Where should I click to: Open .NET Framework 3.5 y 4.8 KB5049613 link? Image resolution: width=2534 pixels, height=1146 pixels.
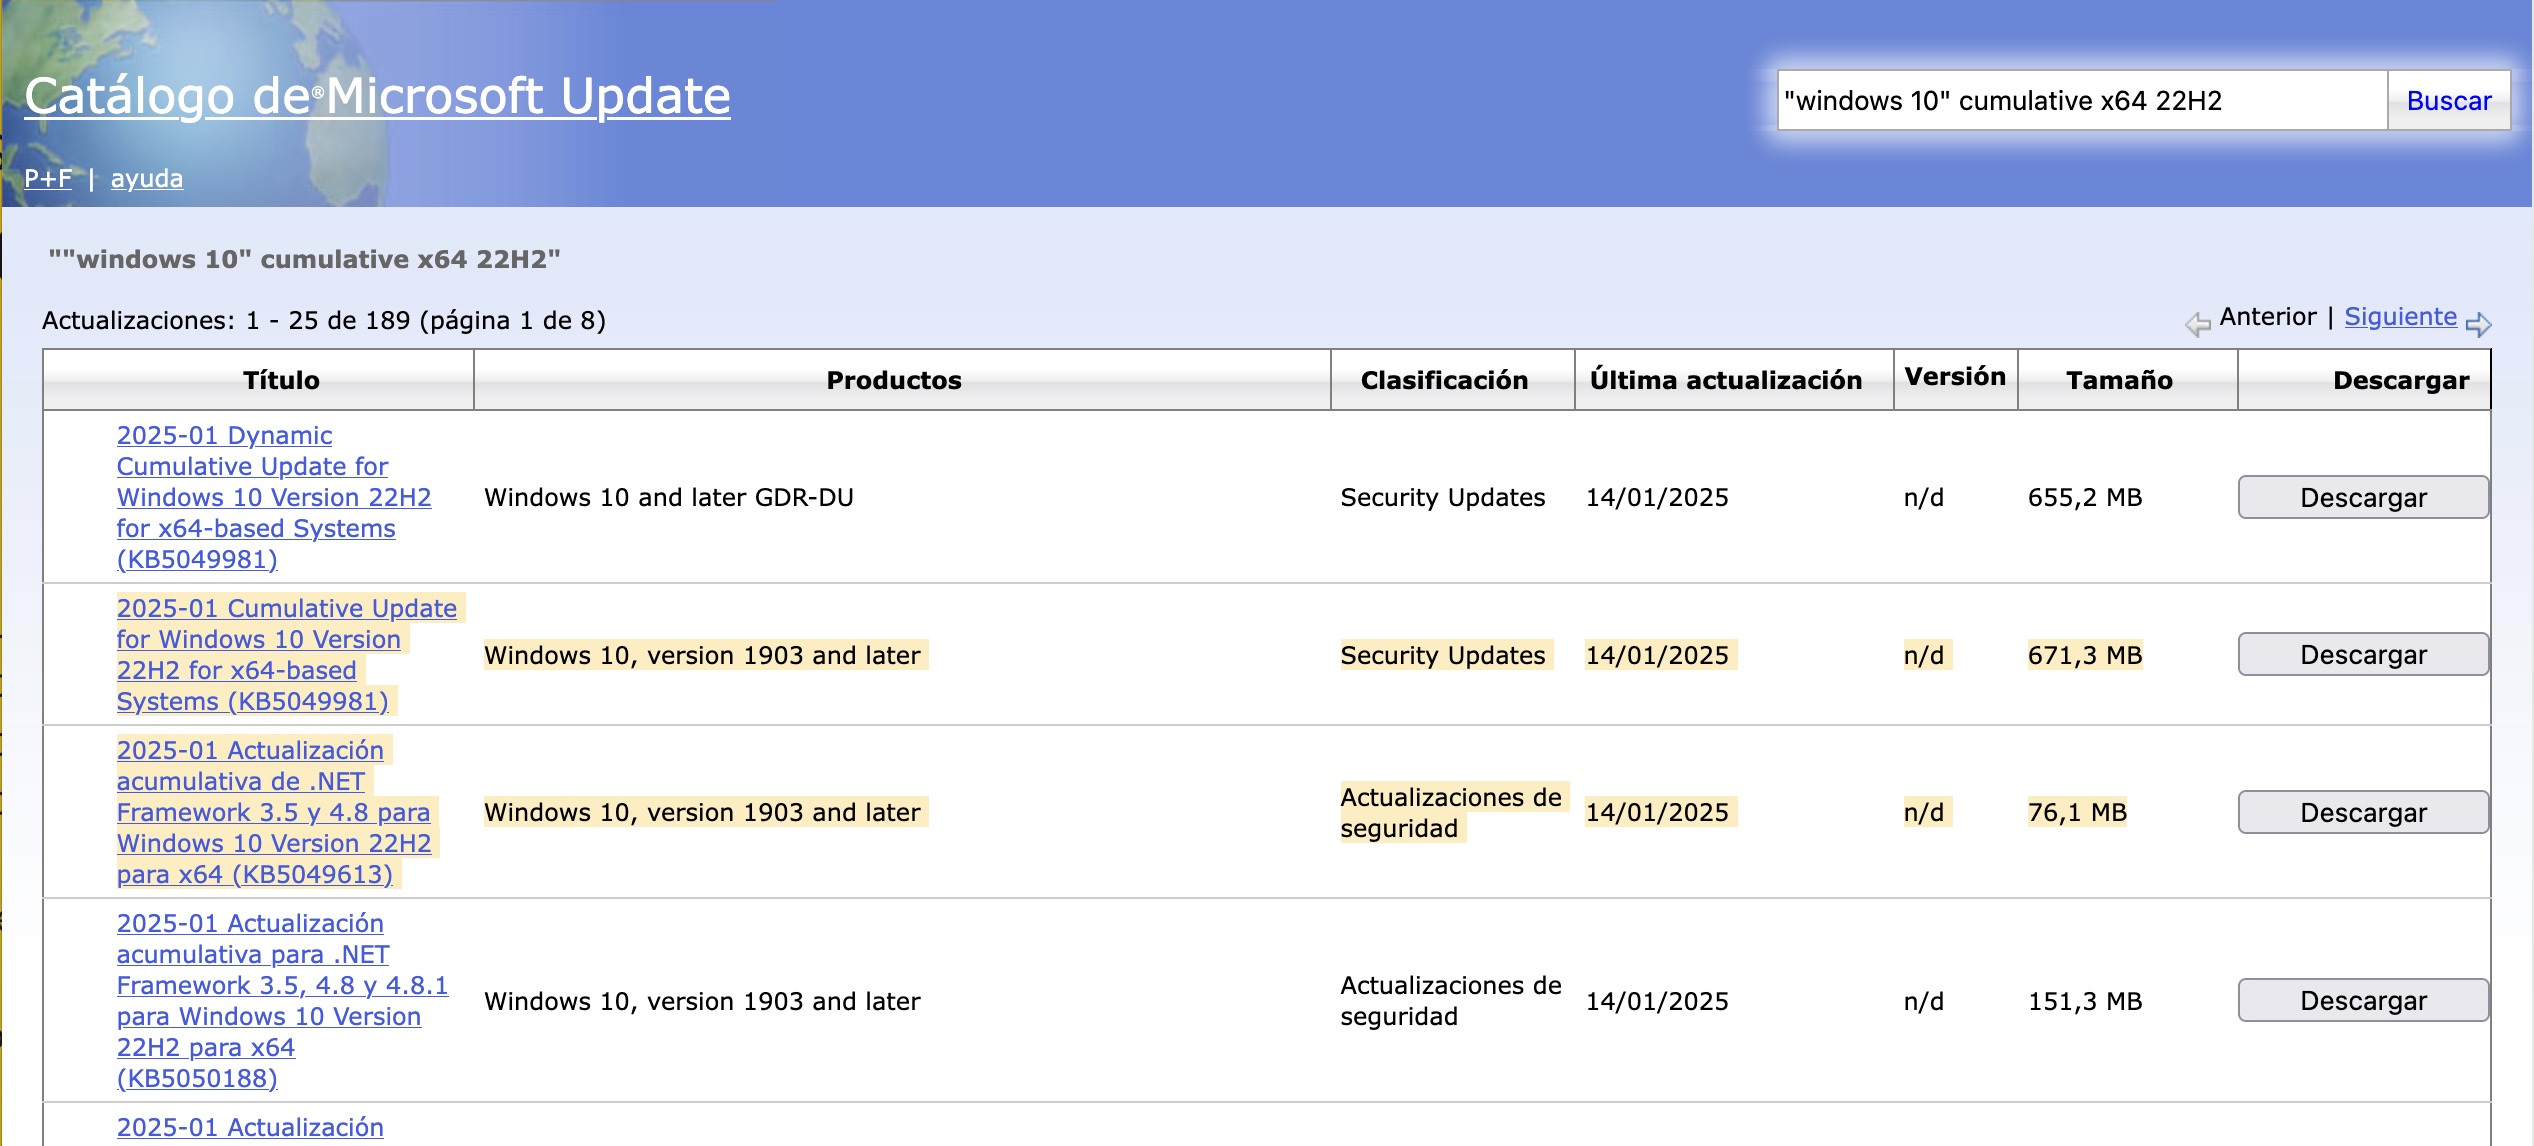pos(274,812)
